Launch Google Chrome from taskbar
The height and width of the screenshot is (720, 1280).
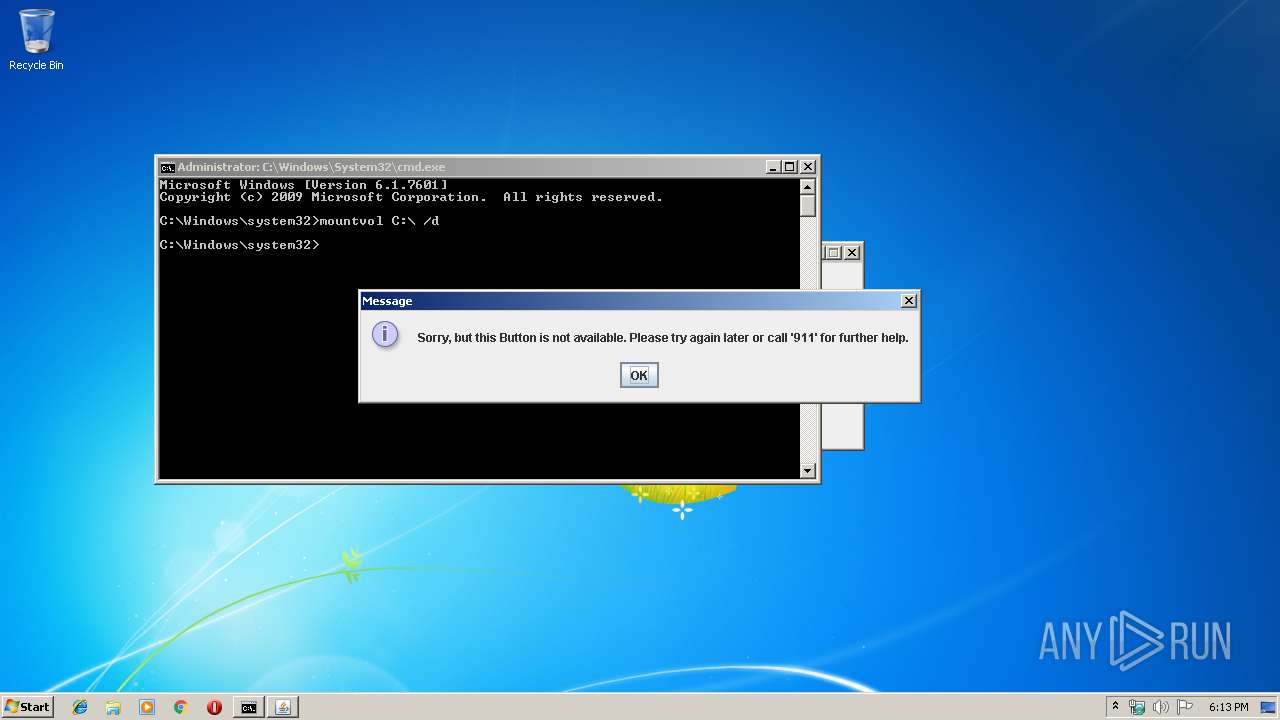[181, 707]
